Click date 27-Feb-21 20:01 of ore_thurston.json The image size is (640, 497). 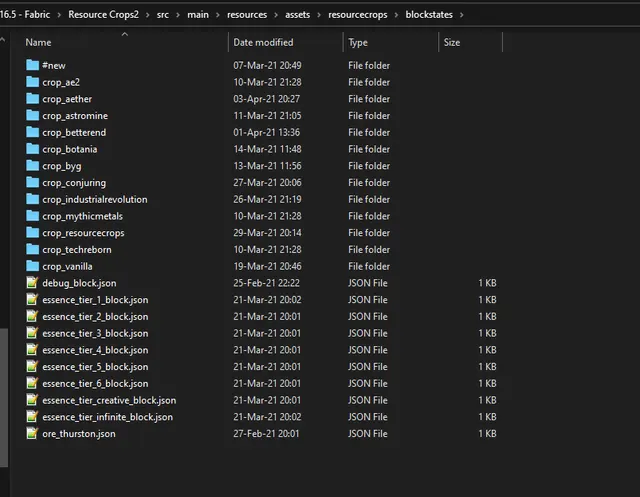point(266,434)
